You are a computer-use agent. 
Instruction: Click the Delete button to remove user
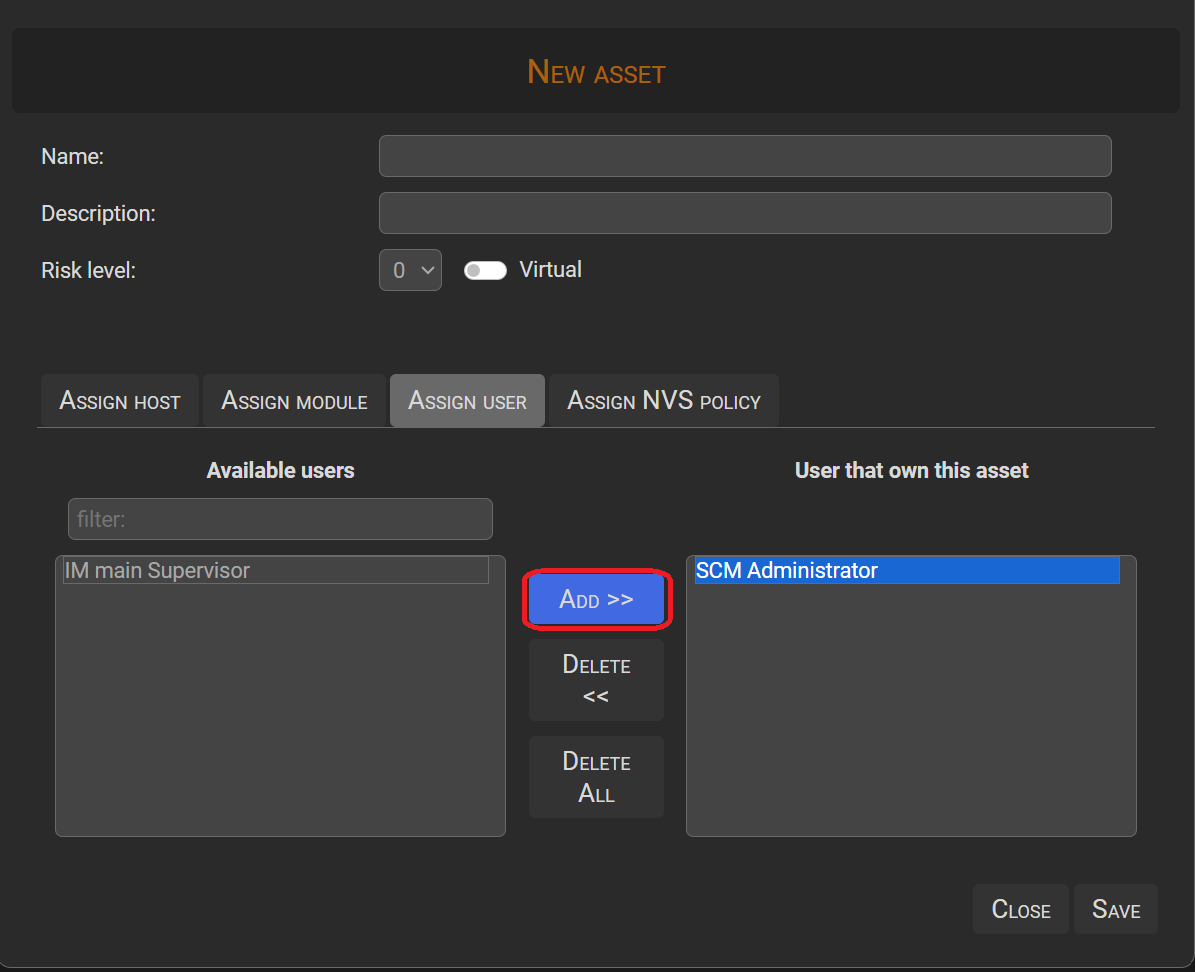(596, 679)
